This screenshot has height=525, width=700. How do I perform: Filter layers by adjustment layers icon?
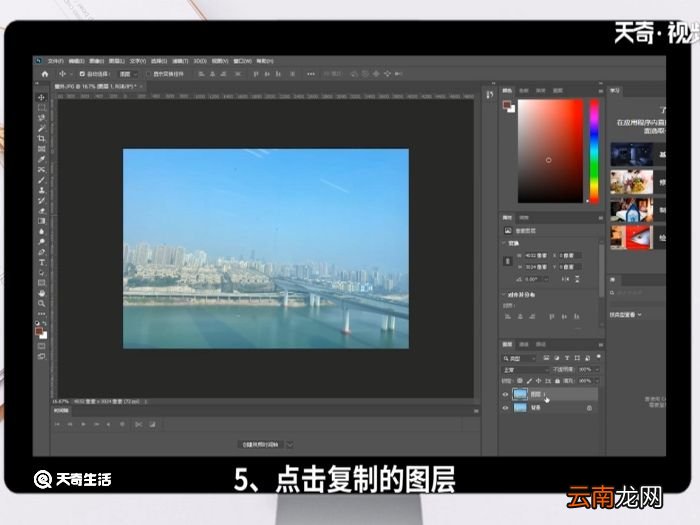tap(557, 358)
